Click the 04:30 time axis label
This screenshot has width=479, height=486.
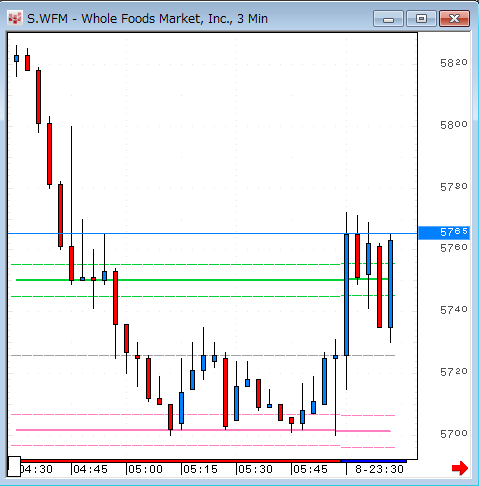36,469
